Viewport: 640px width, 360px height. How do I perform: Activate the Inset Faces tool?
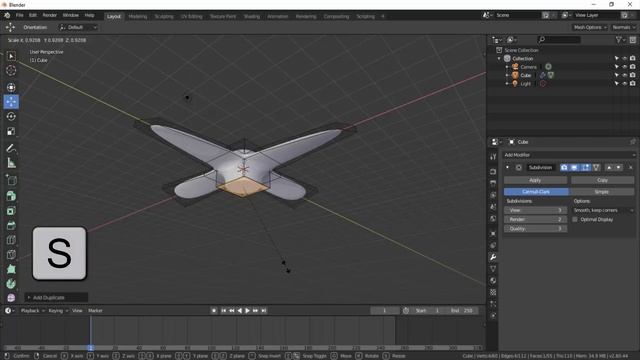click(x=11, y=211)
